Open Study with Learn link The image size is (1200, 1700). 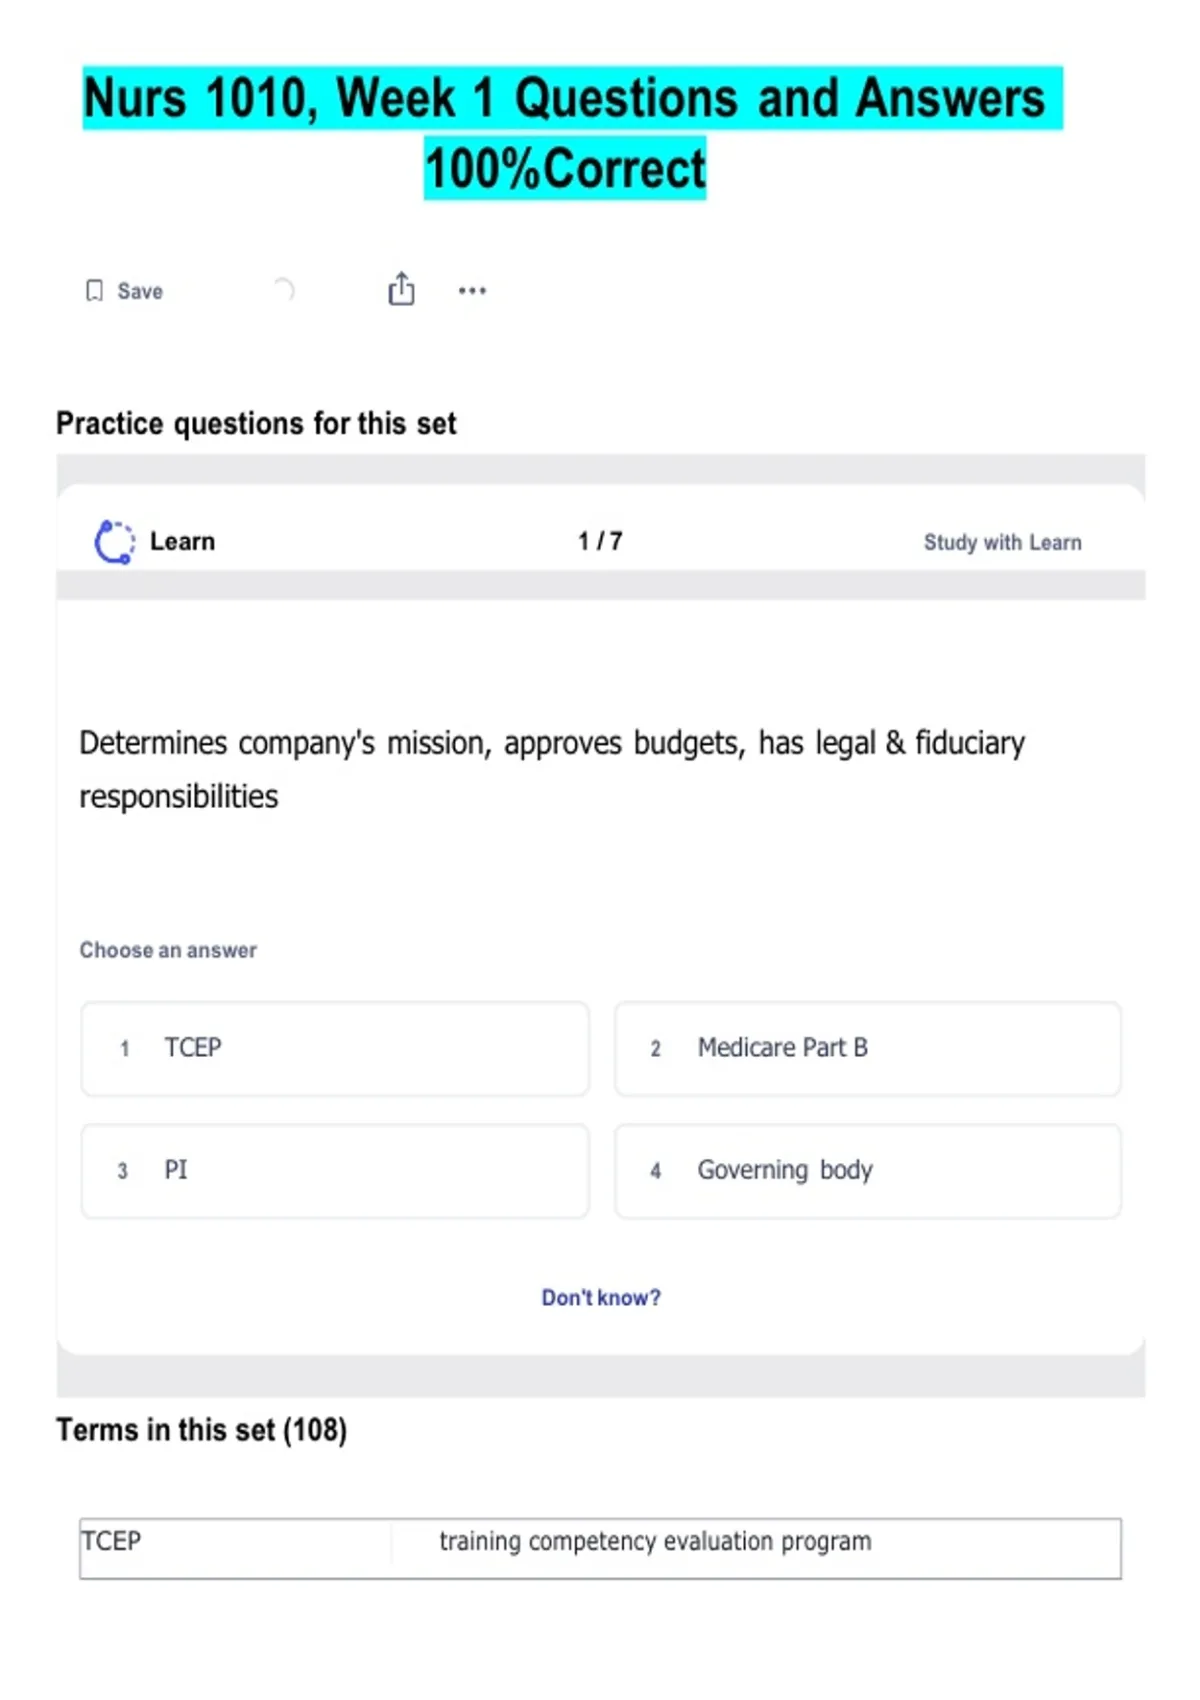[1002, 543]
